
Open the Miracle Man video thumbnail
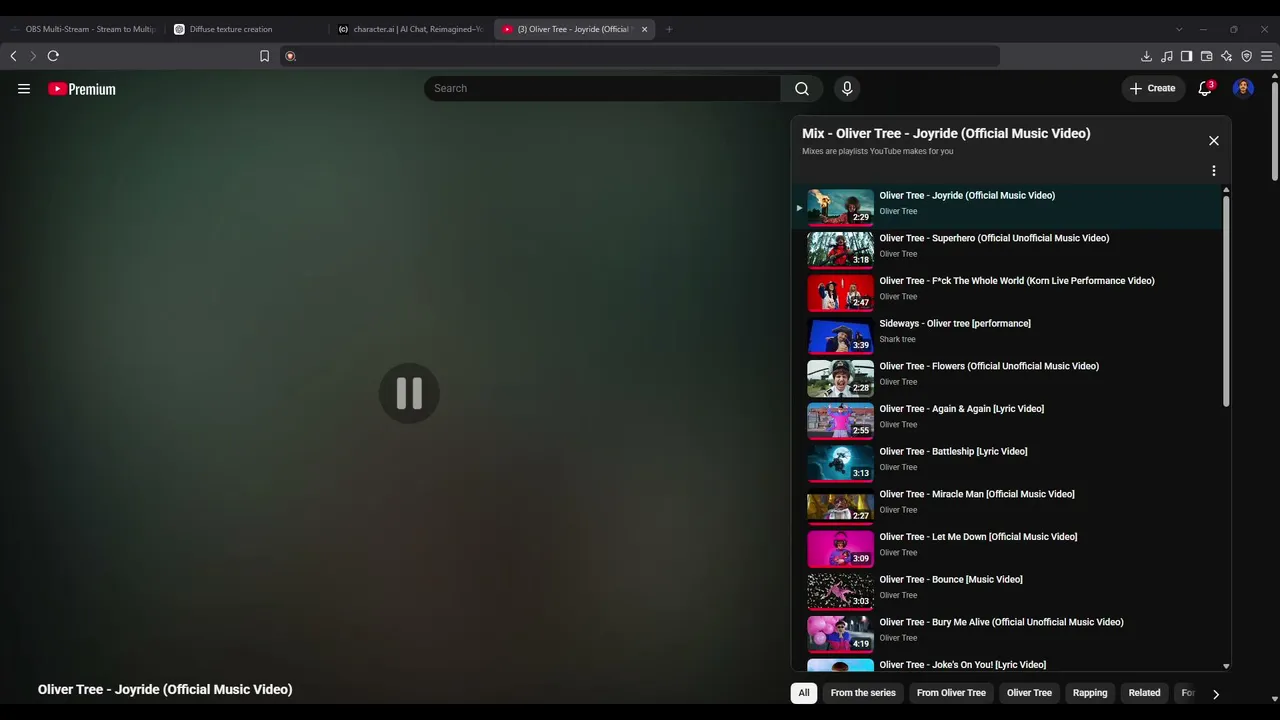[x=840, y=506]
